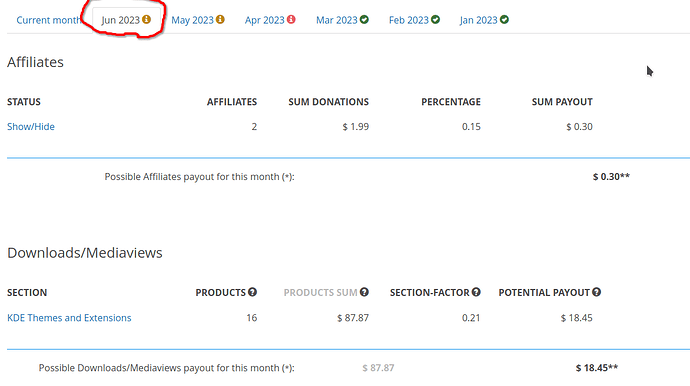The height and width of the screenshot is (386, 690).
Task: Click the products count value 16
Action: (x=252, y=318)
